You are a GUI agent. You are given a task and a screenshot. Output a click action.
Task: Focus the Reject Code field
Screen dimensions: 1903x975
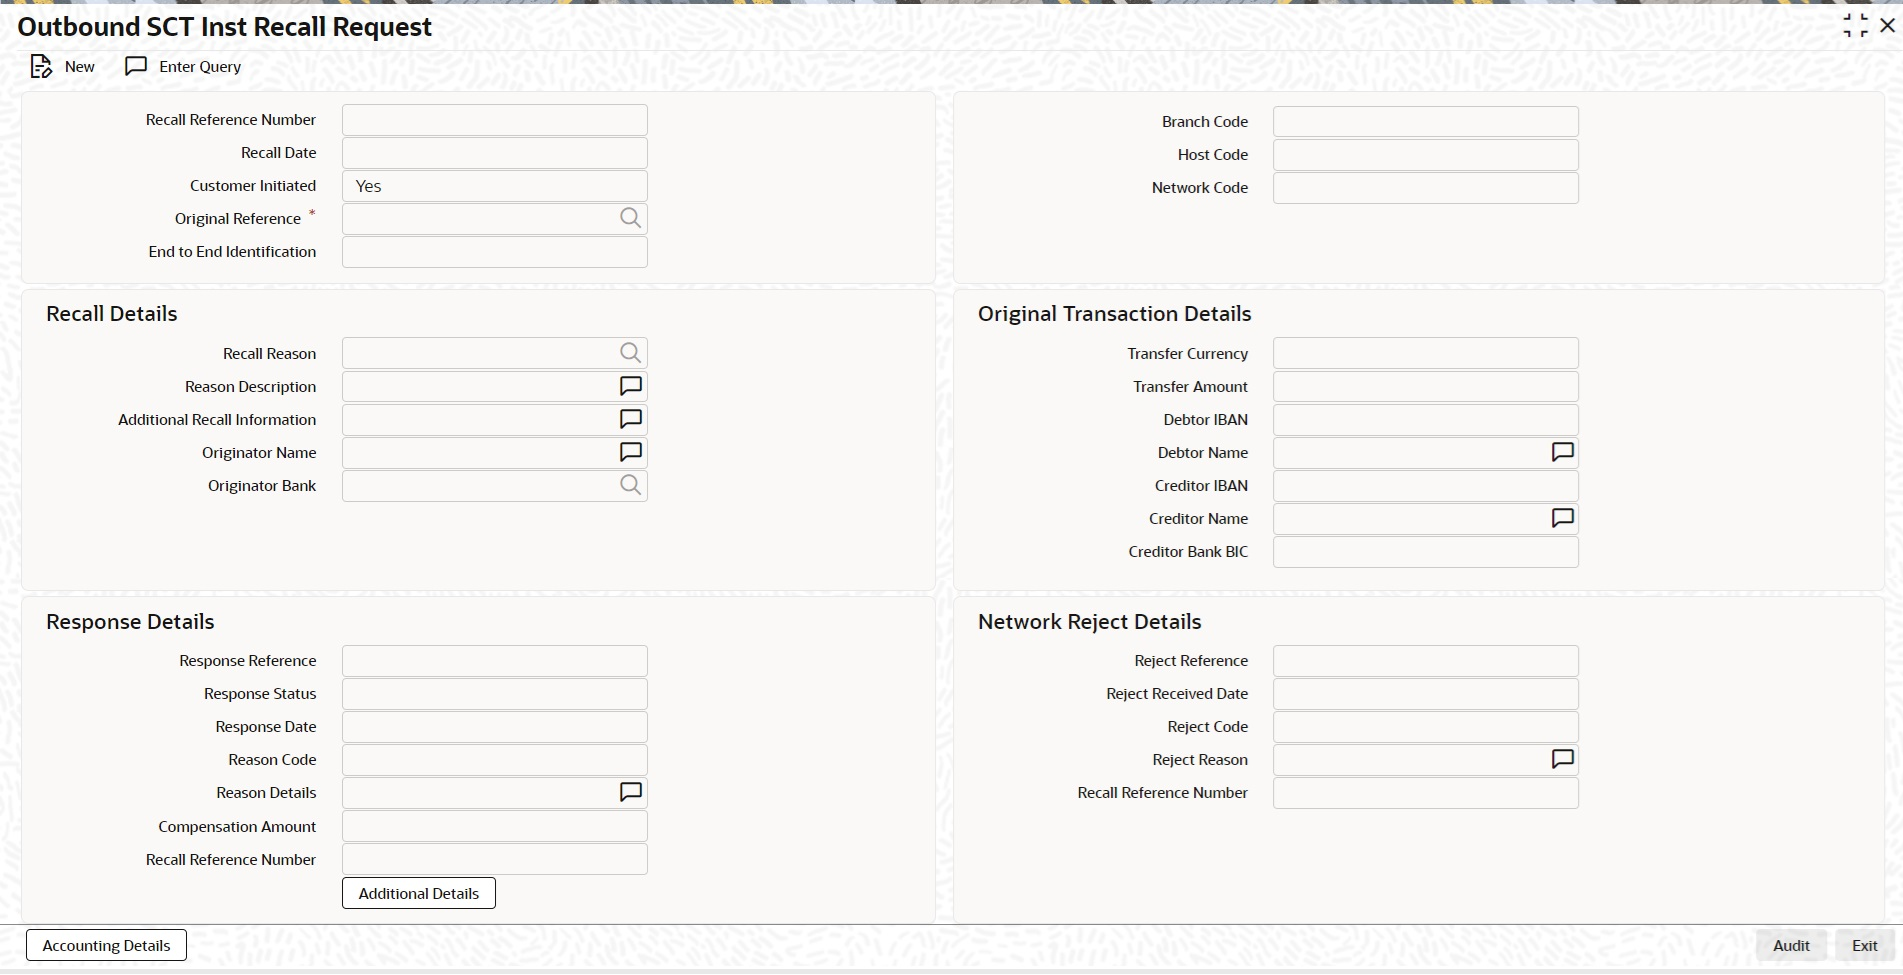tap(1426, 726)
